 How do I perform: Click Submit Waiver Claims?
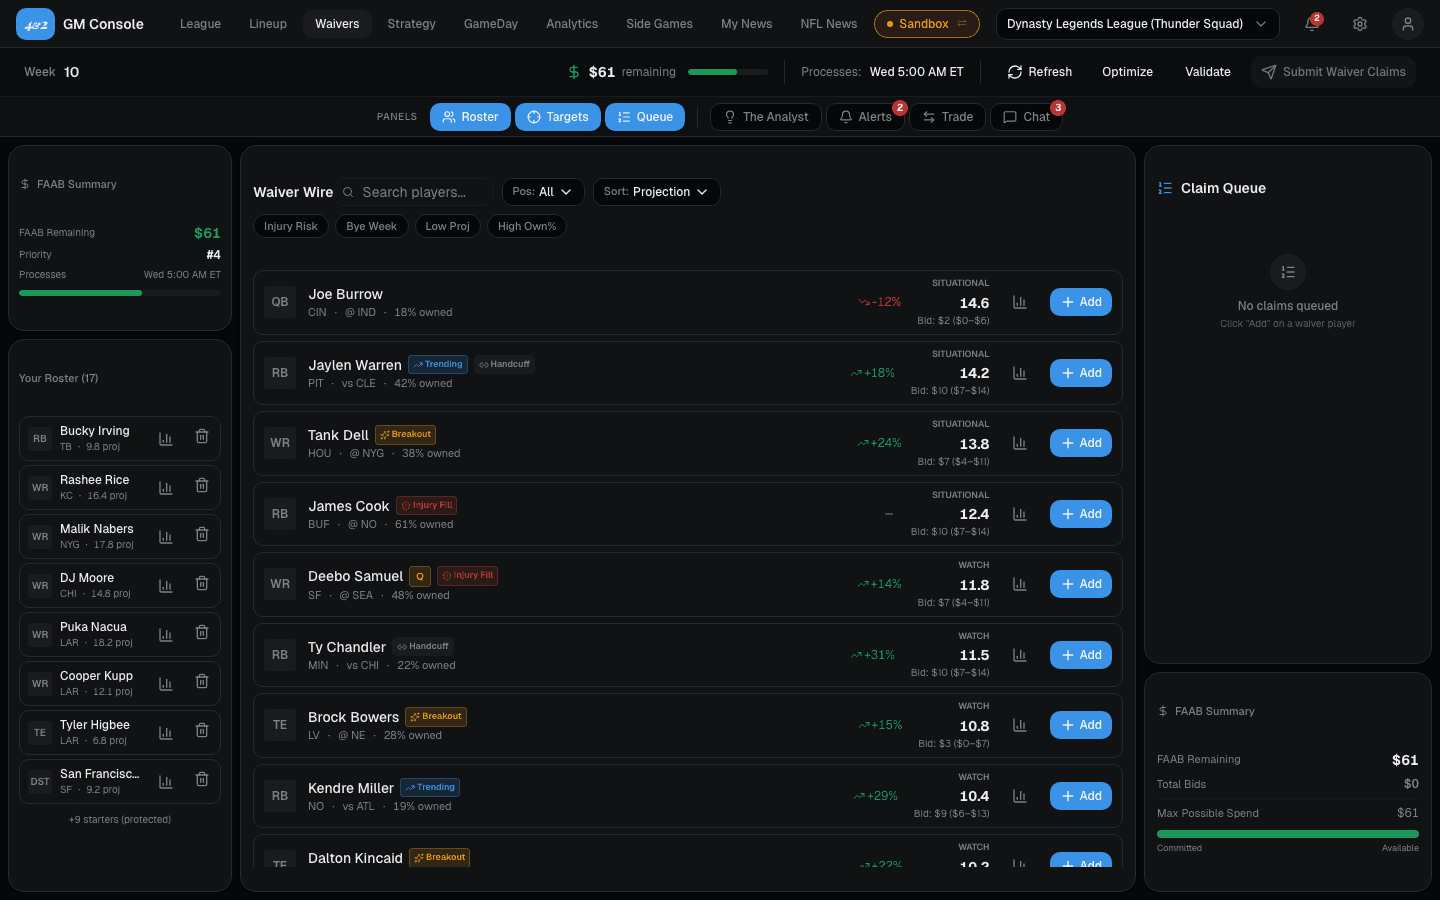pos(1333,72)
